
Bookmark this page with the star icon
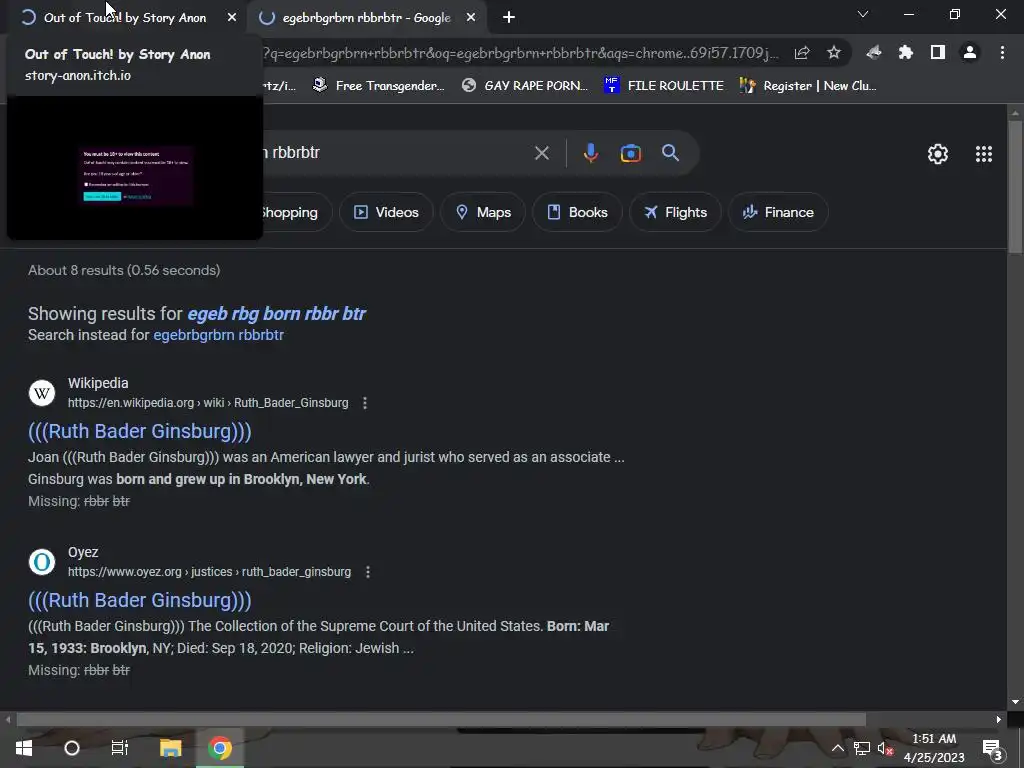pyautogui.click(x=834, y=53)
